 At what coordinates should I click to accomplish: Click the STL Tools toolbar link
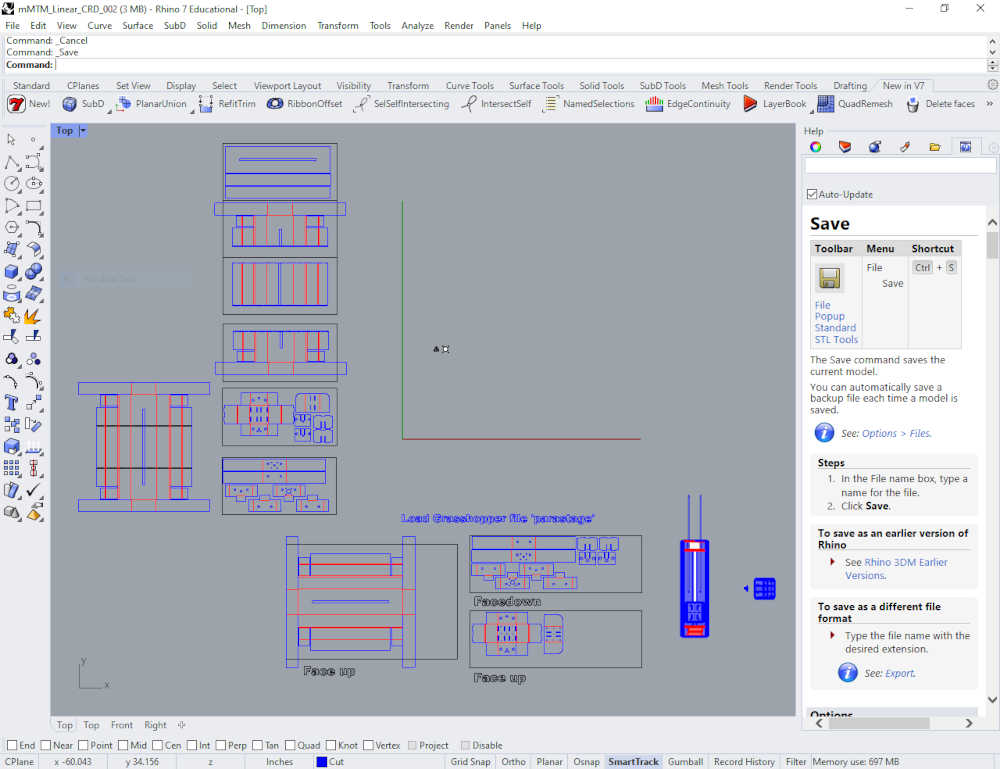[x=836, y=340]
